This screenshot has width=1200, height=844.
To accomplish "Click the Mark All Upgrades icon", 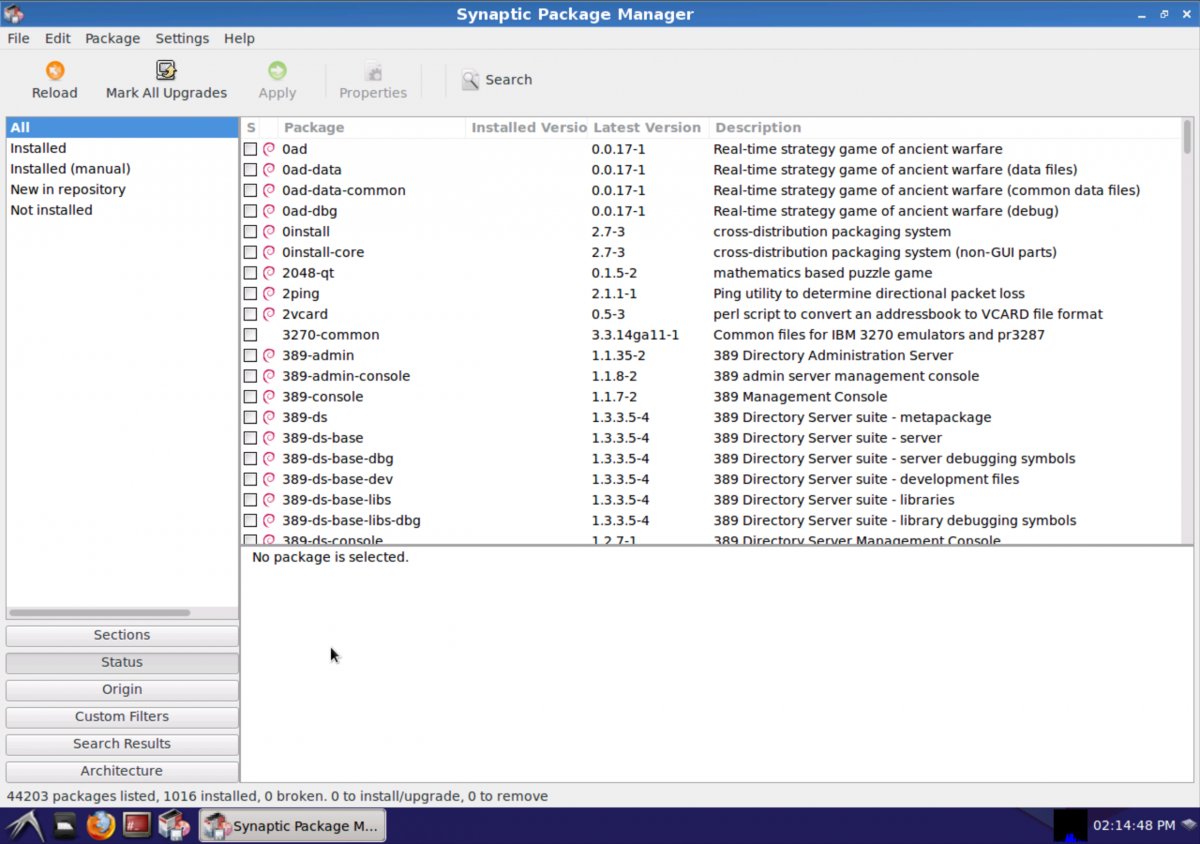I will [166, 71].
